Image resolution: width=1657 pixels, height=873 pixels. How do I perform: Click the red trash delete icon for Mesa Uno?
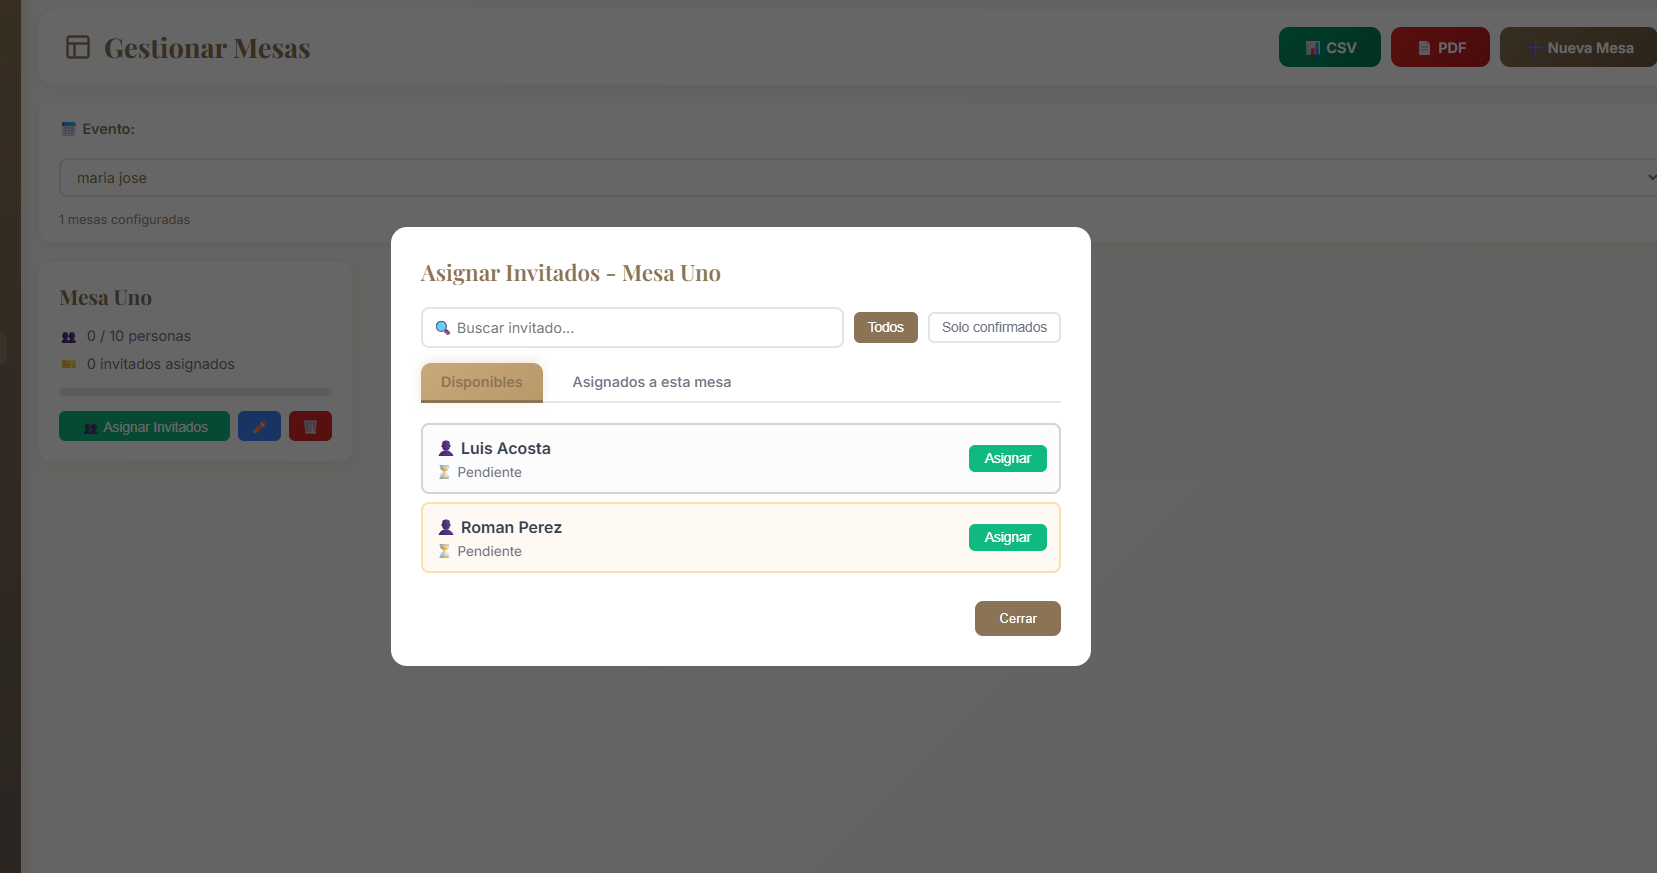point(310,427)
